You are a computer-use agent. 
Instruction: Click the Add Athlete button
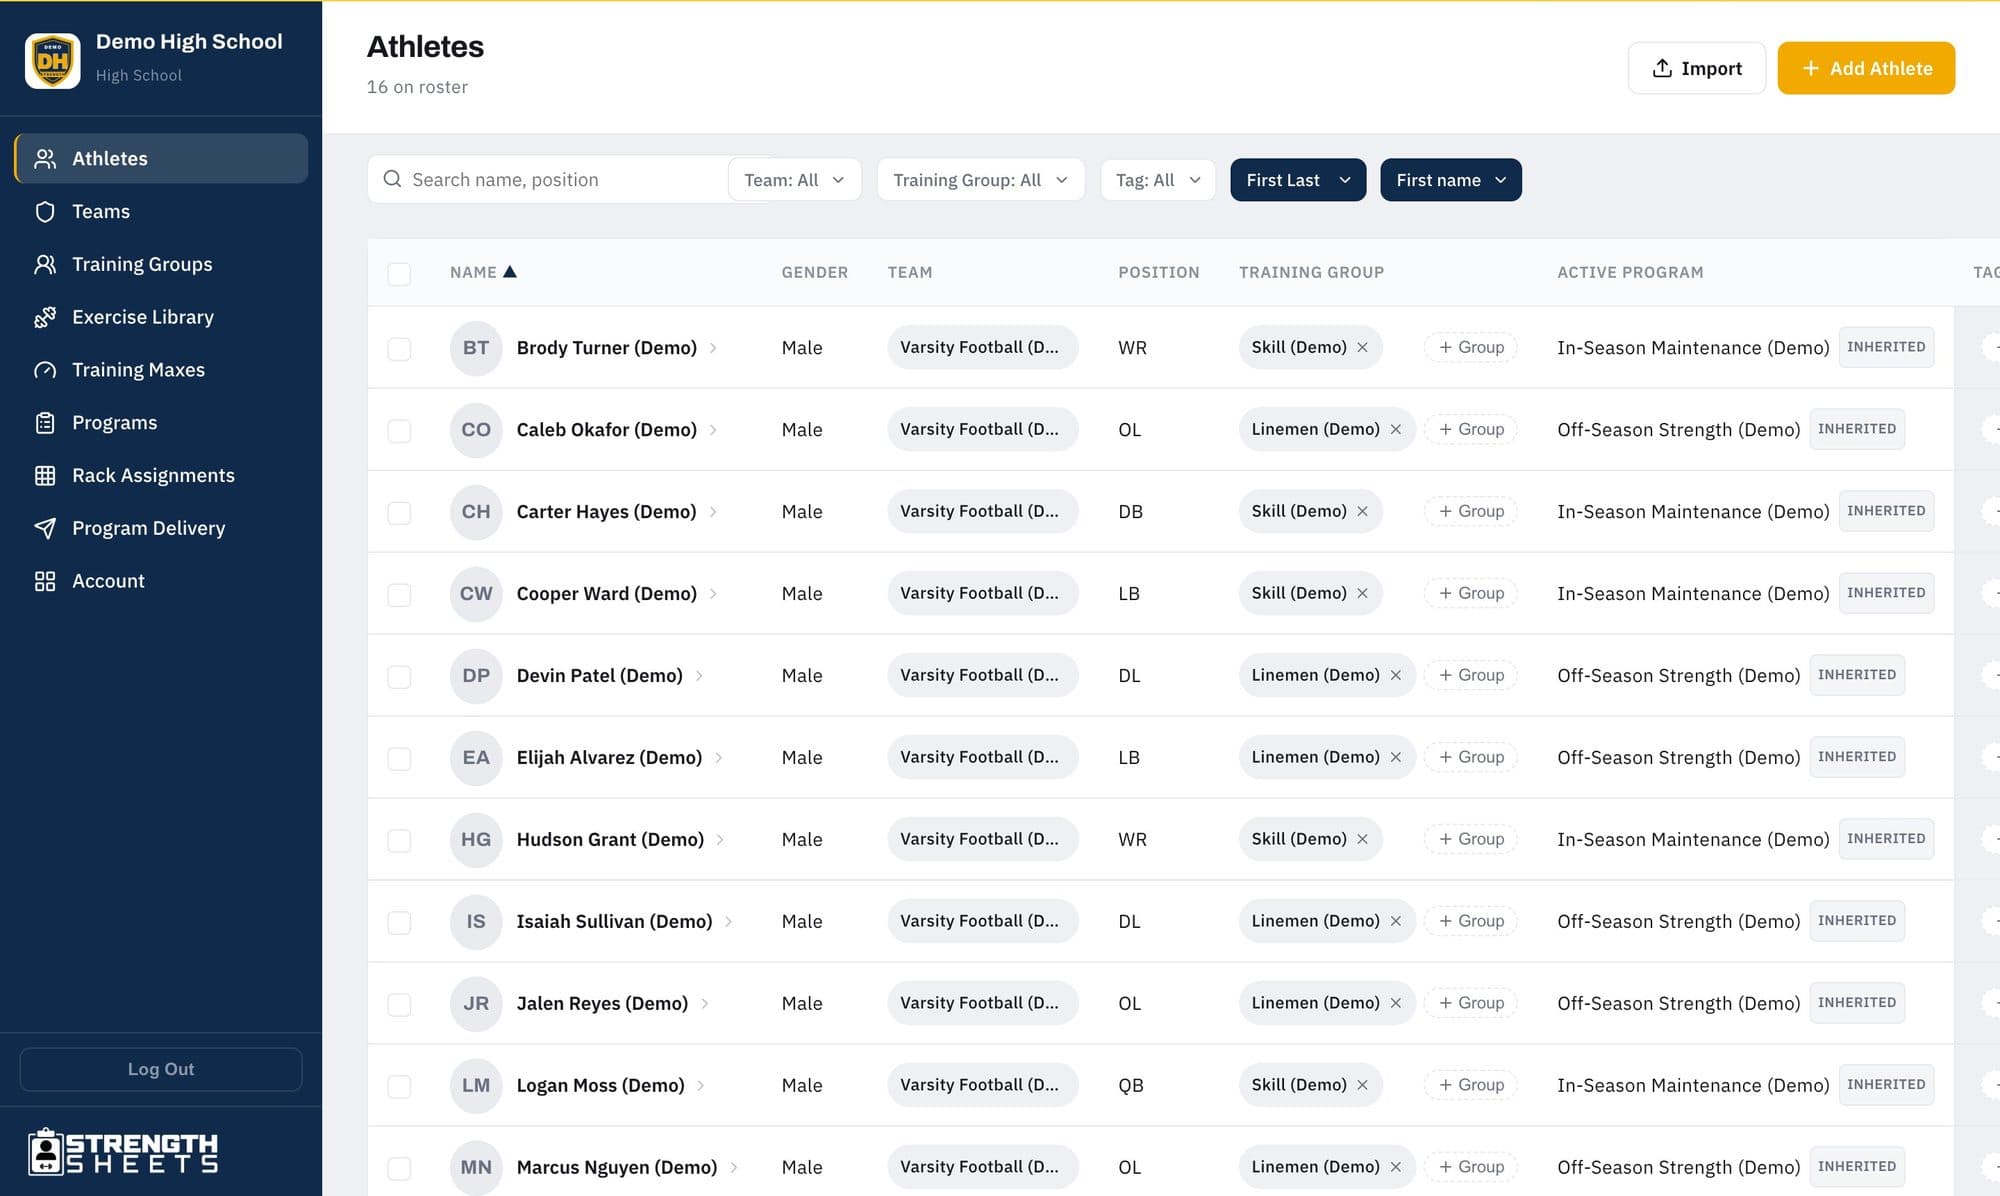[x=1866, y=68]
